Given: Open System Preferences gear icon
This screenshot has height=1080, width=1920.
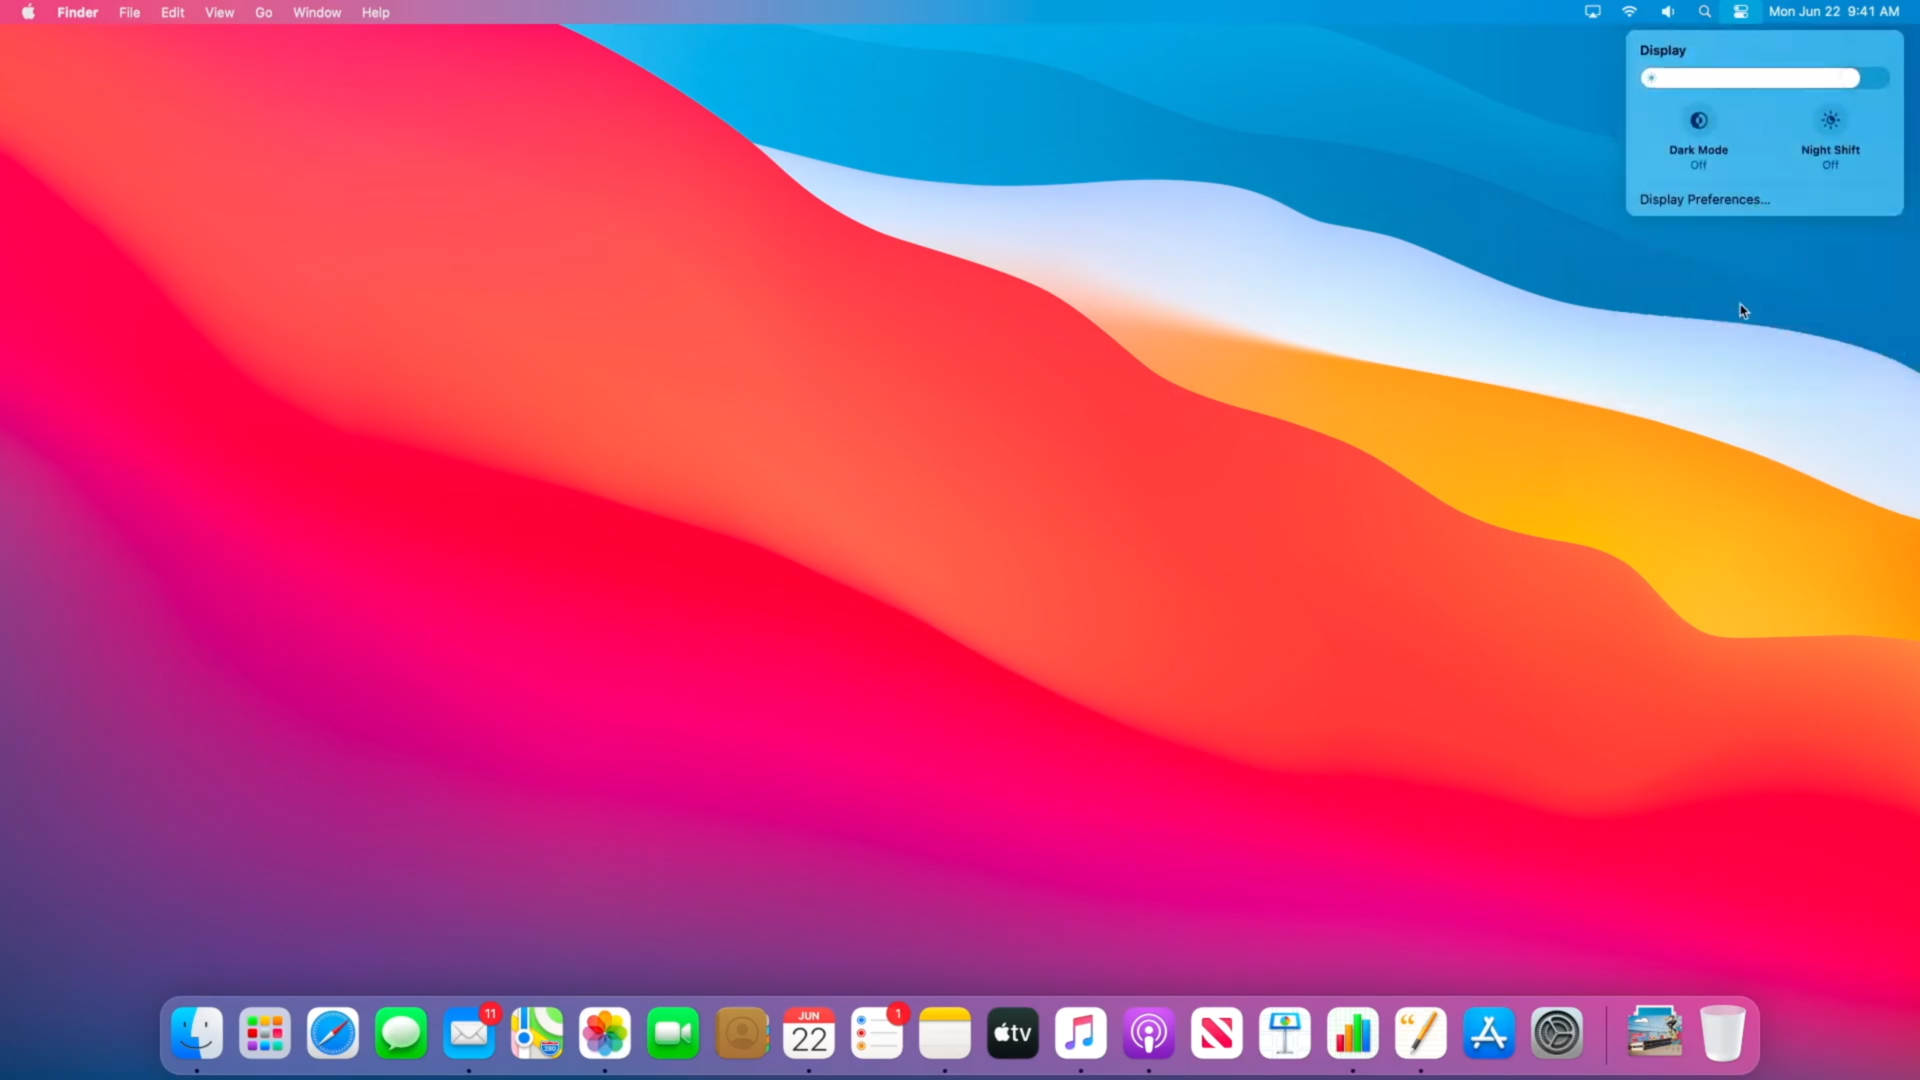Looking at the screenshot, I should 1556,1033.
